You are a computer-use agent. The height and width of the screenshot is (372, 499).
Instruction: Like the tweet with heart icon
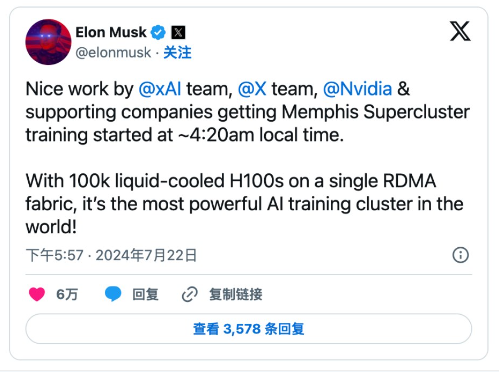click(x=37, y=294)
